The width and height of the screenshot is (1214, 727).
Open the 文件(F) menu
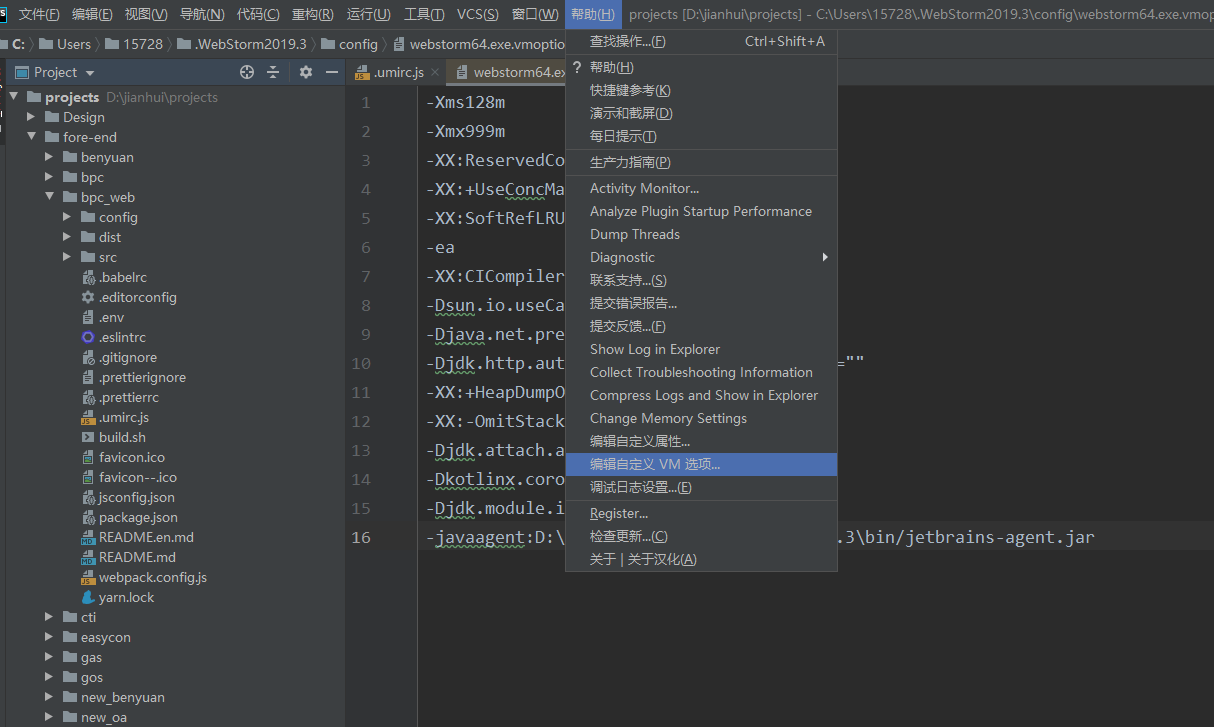(x=39, y=14)
